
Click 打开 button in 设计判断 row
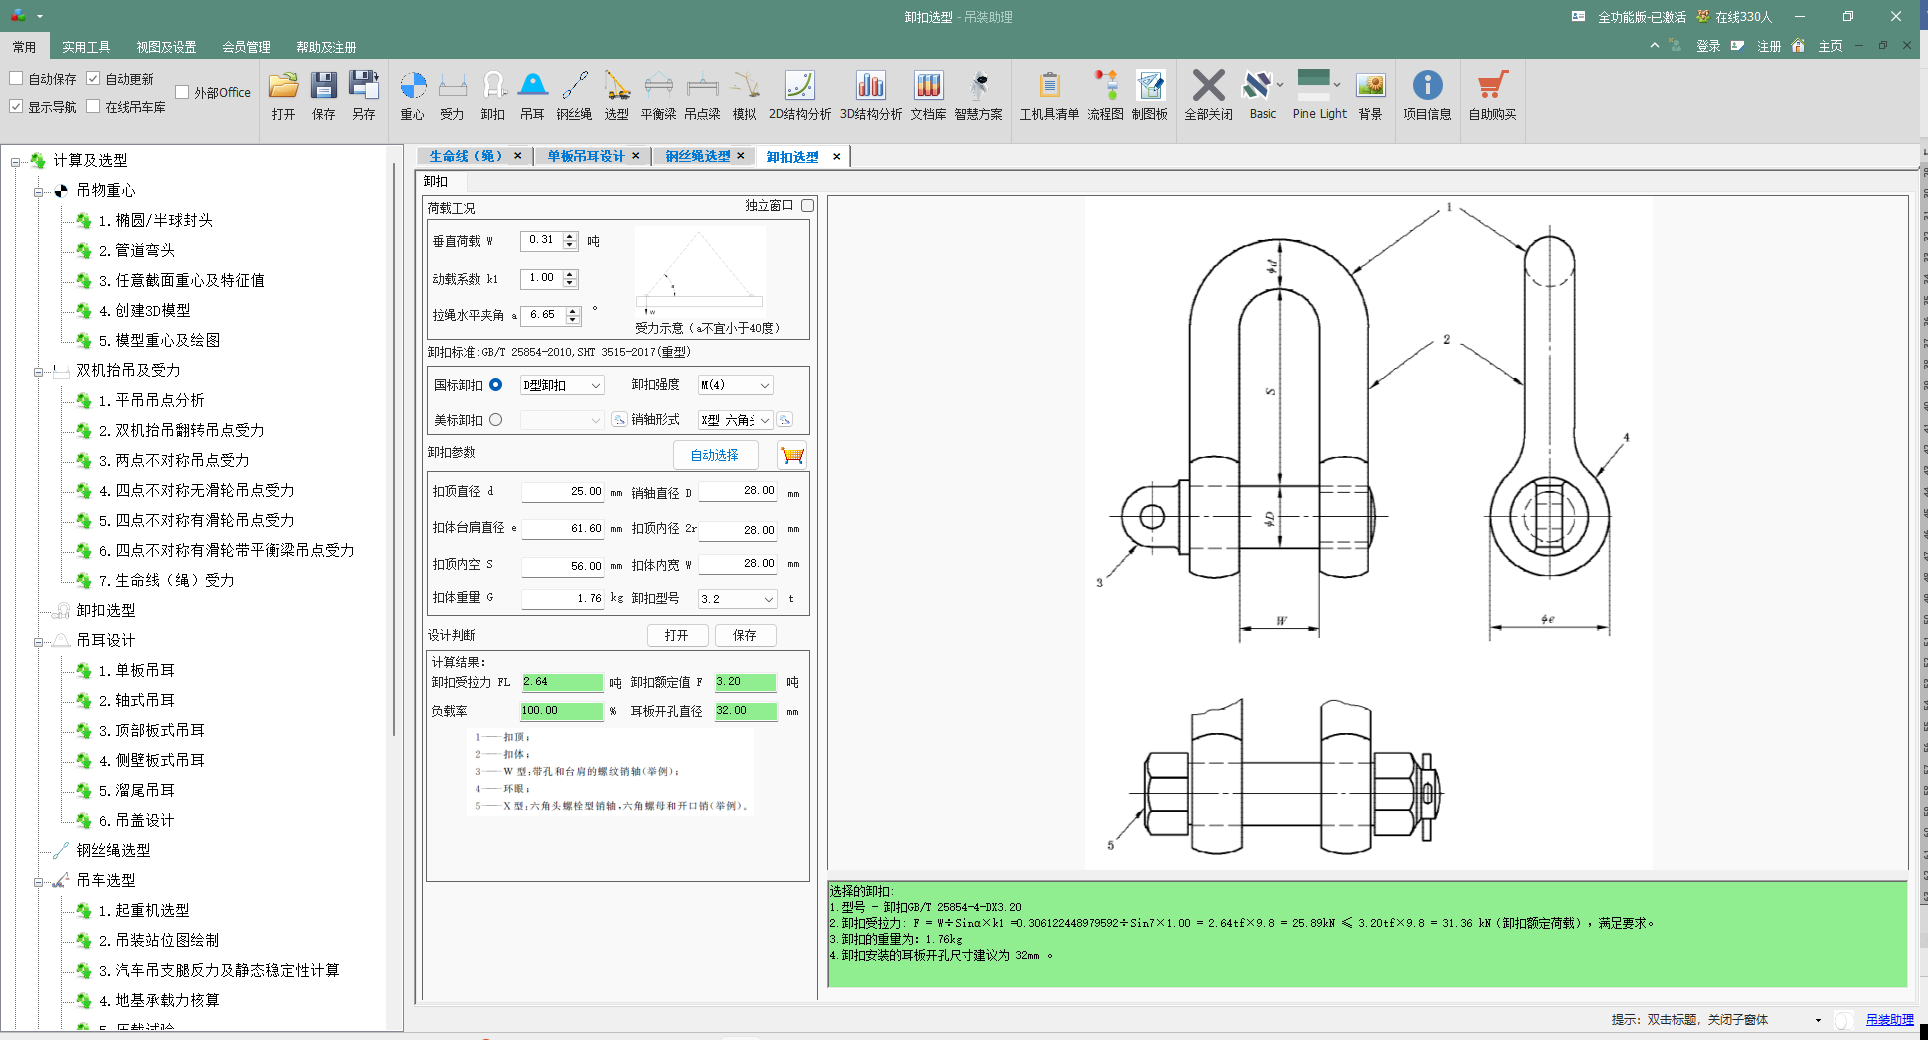[x=677, y=635]
